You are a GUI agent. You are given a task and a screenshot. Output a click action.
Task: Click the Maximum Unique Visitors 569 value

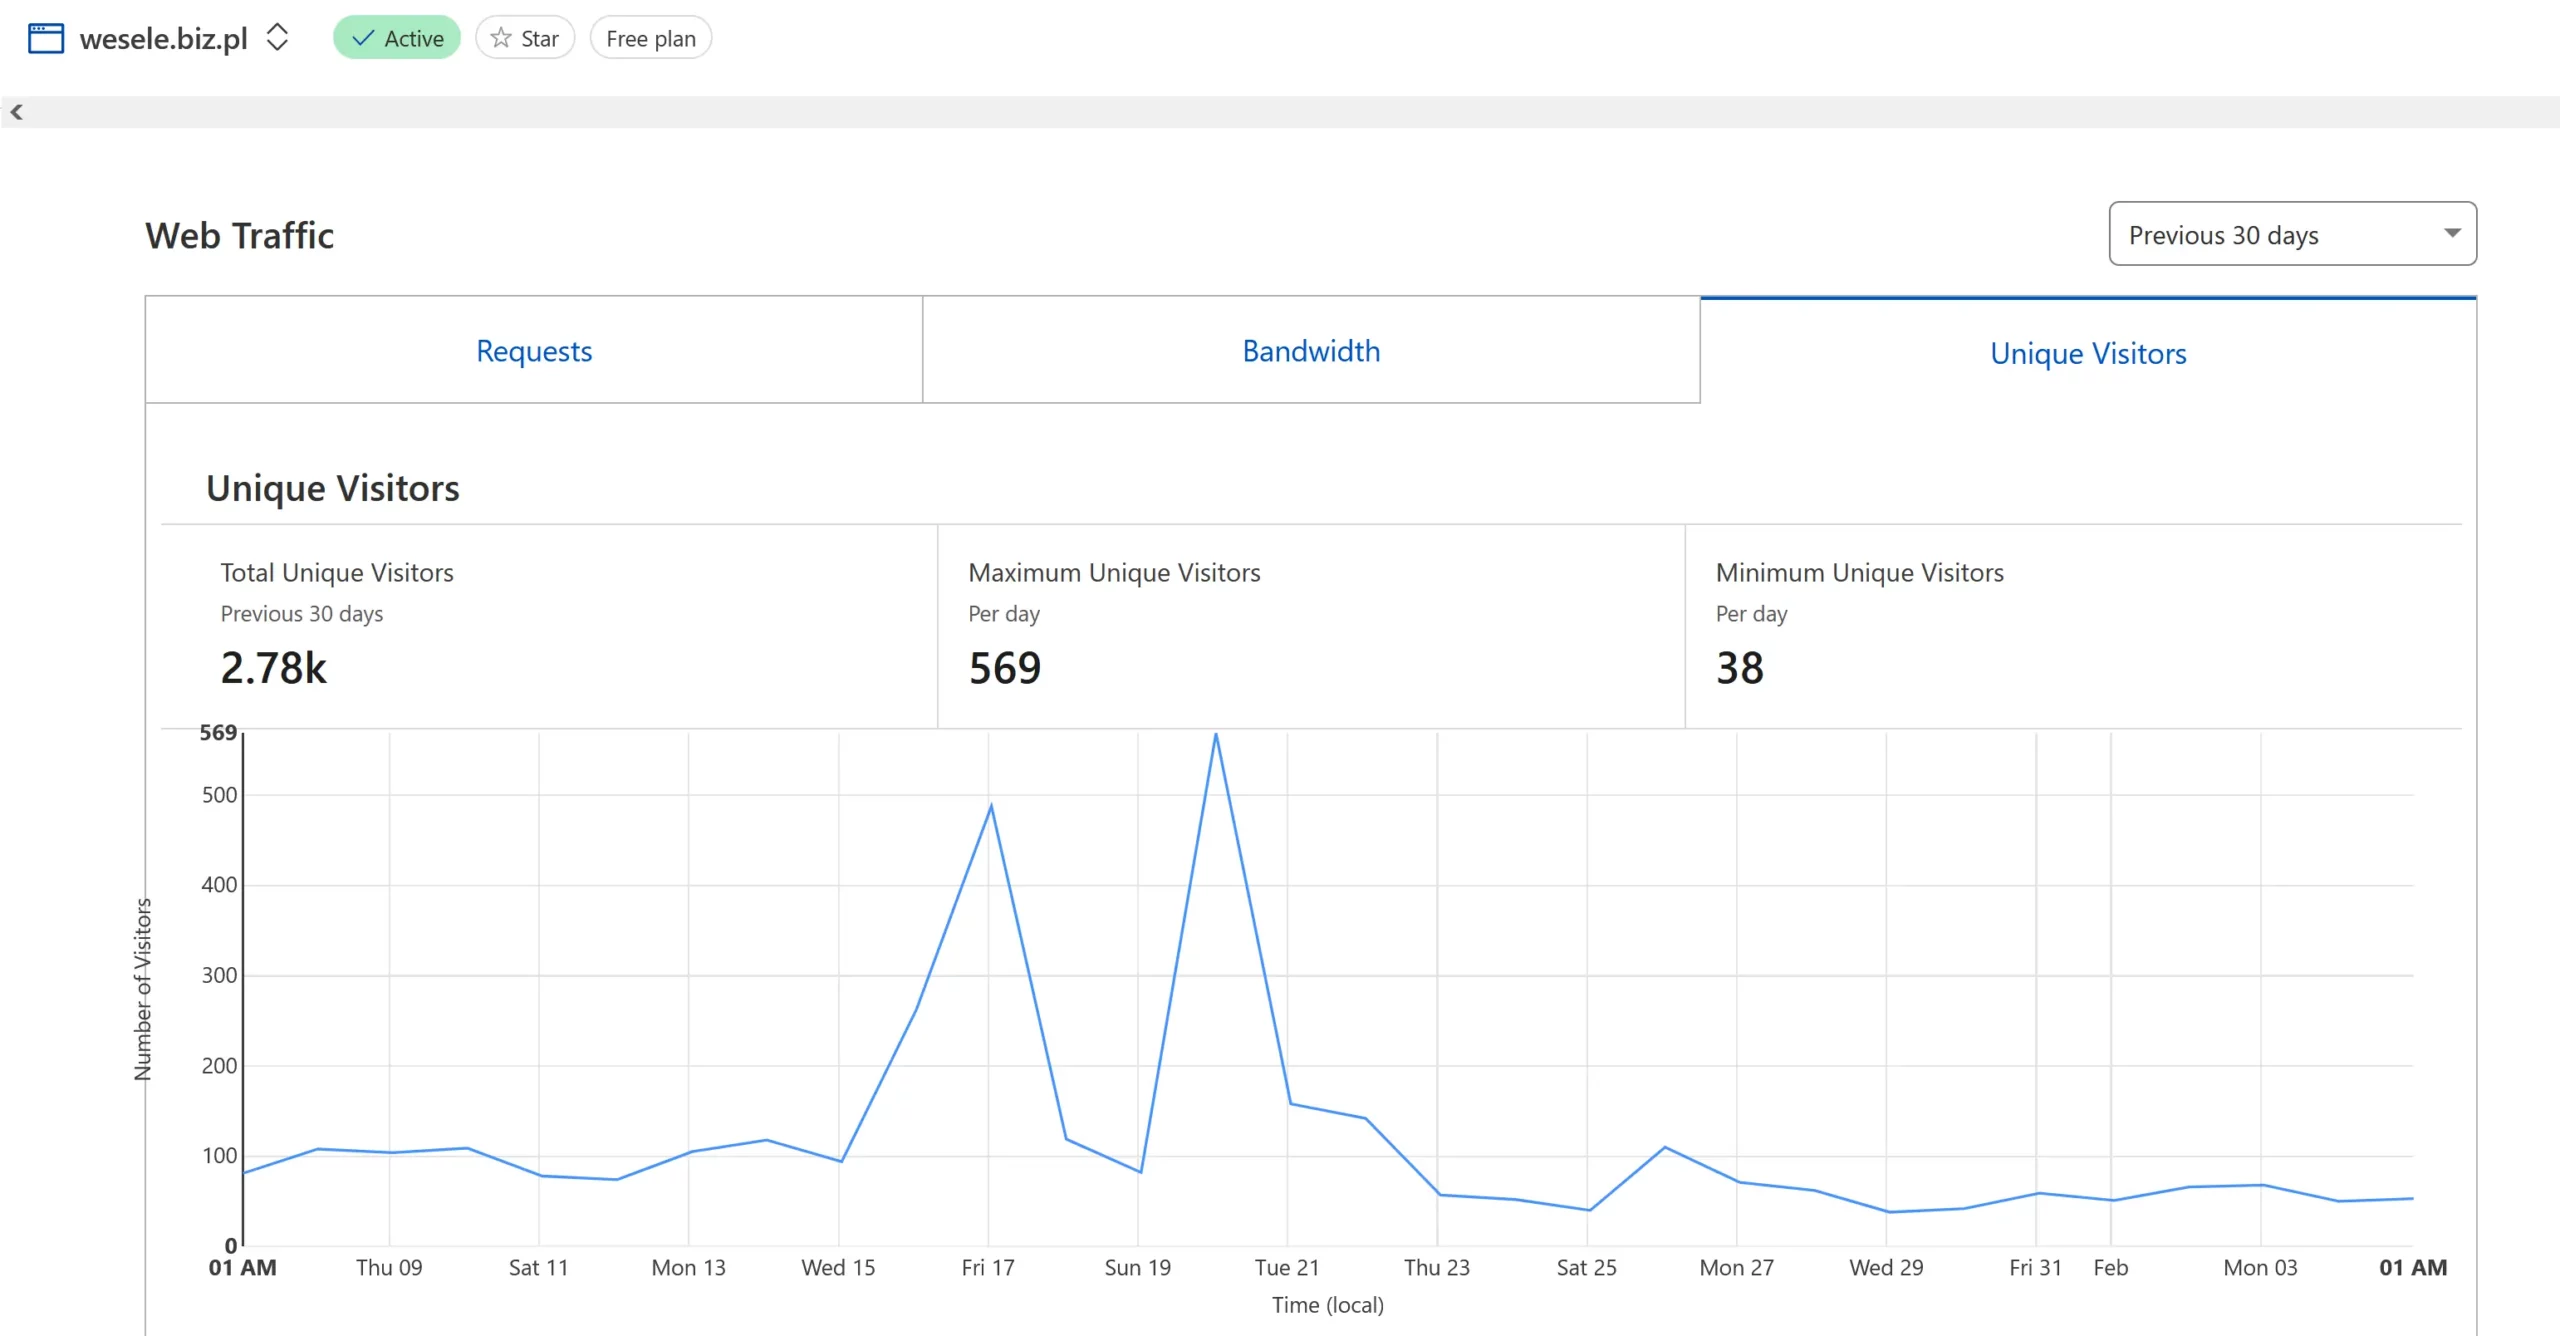1004,668
